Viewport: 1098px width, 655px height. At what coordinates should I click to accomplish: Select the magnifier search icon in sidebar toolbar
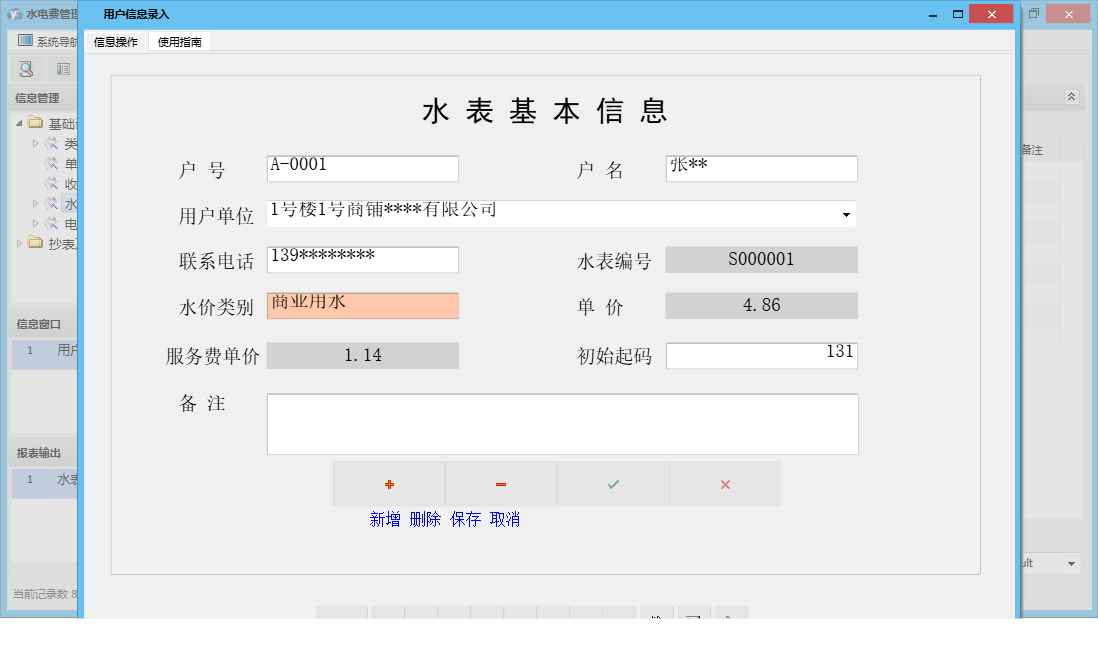coord(24,69)
